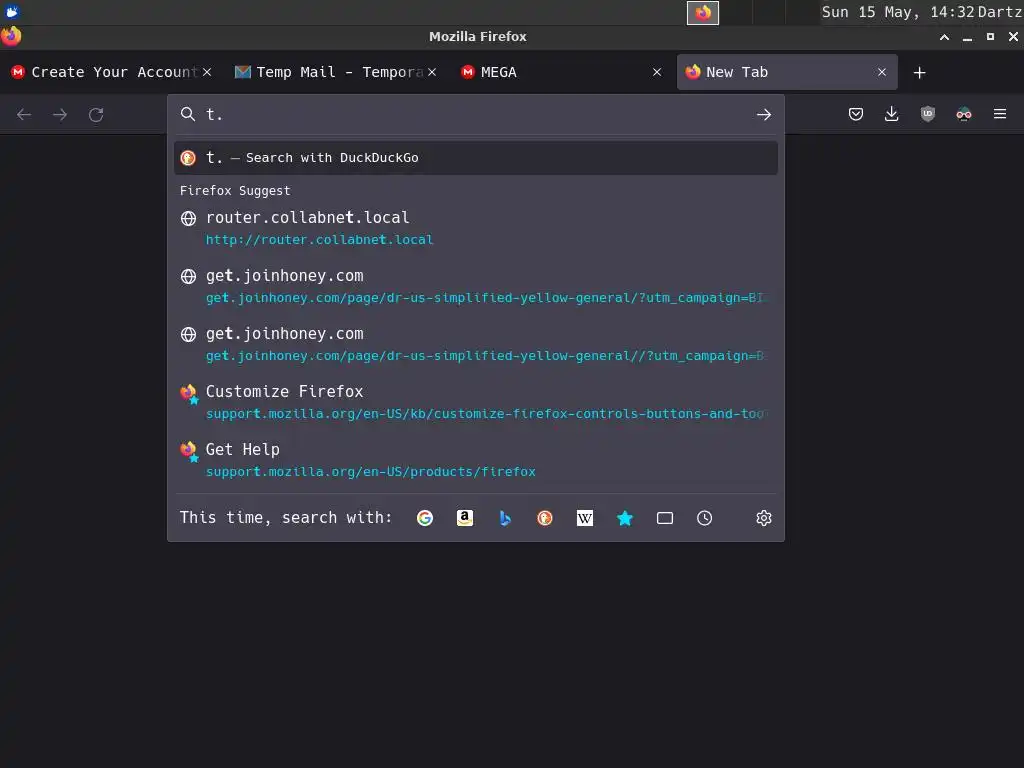Click the Firefox logo in title bar
This screenshot has width=1024, height=768.
[11, 36]
